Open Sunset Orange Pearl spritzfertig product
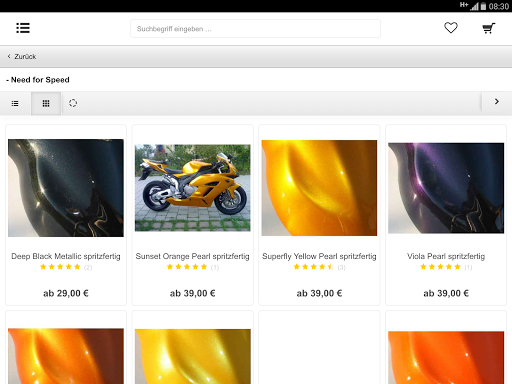The image size is (512, 384). tap(192, 256)
